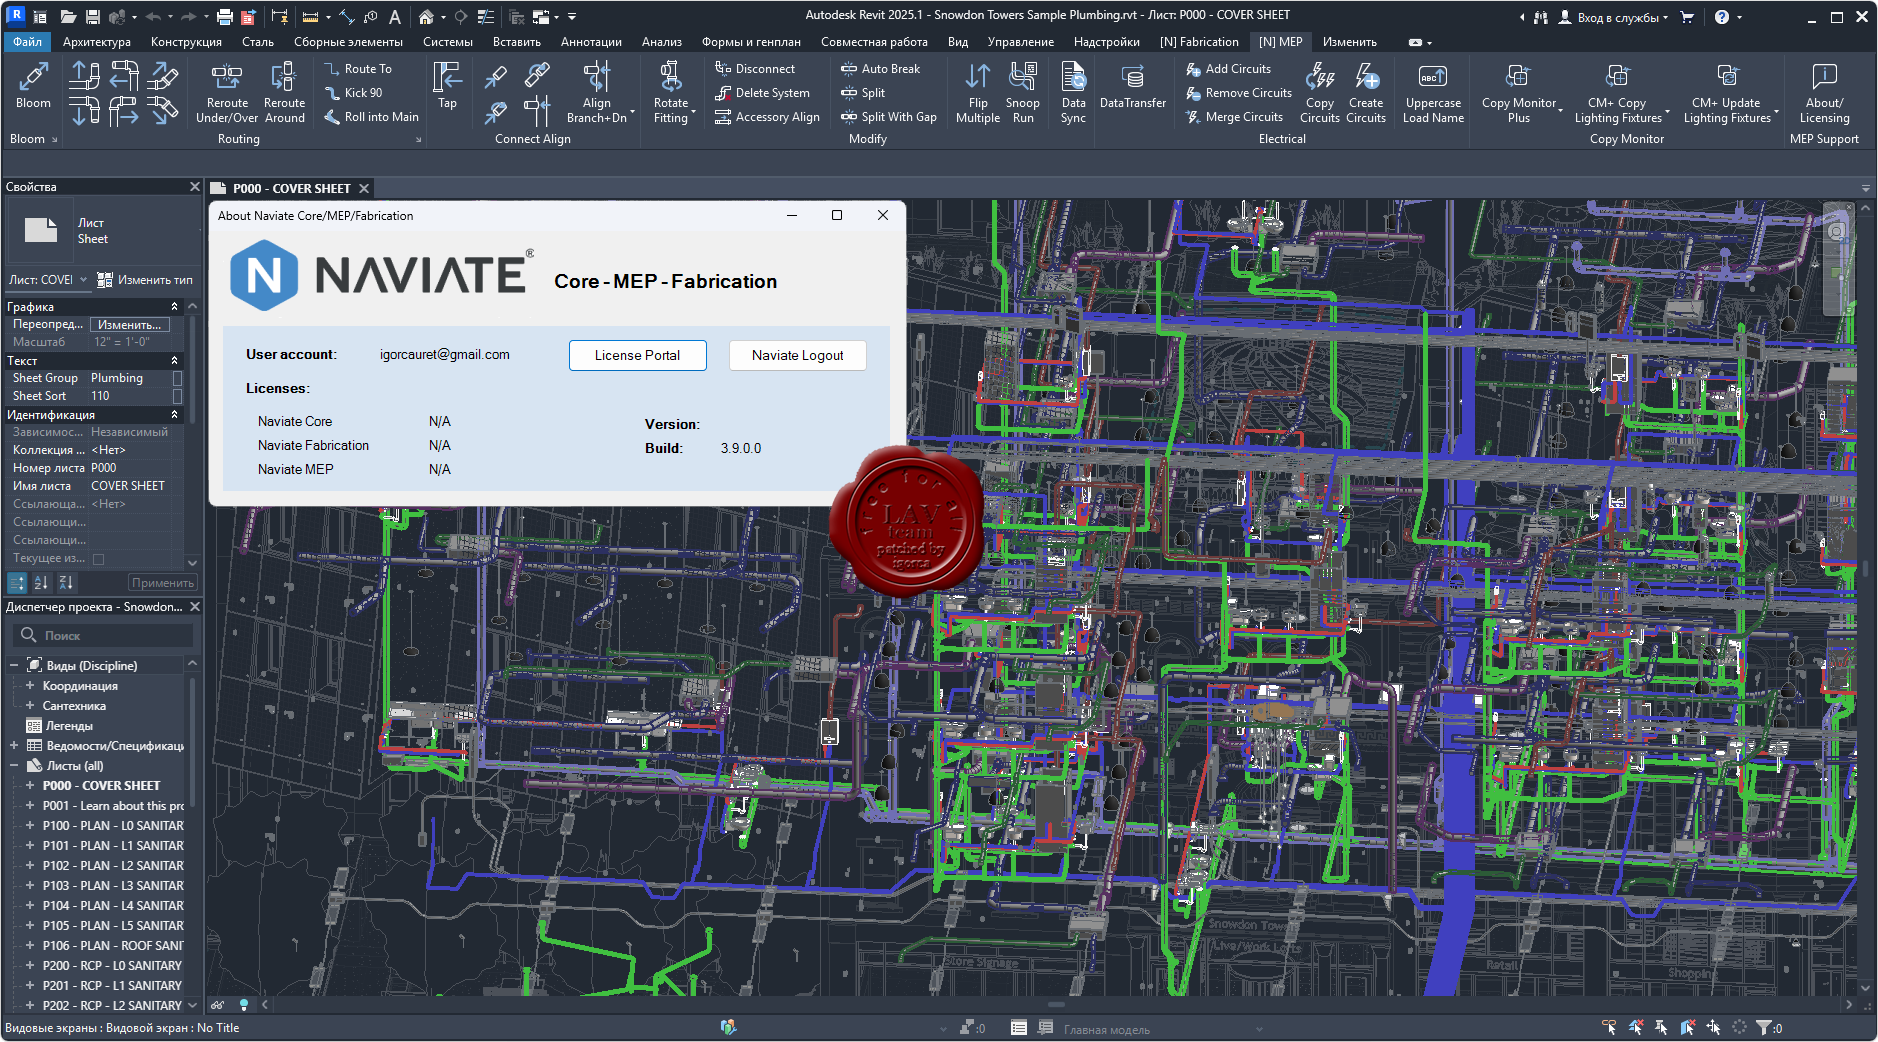Click Reroute Under/Over tool
This screenshot has height=1042, width=1878.
(x=227, y=92)
